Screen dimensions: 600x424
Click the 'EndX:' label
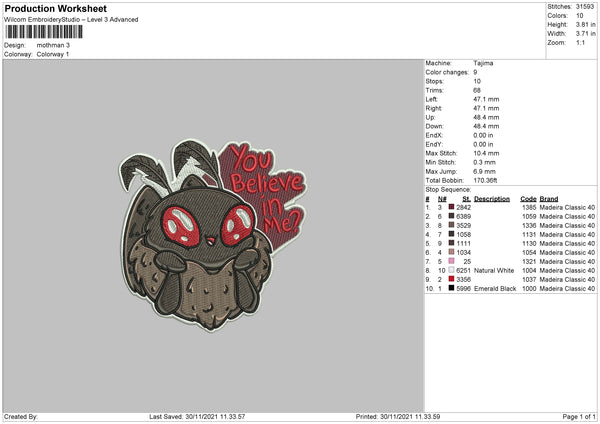434,135
